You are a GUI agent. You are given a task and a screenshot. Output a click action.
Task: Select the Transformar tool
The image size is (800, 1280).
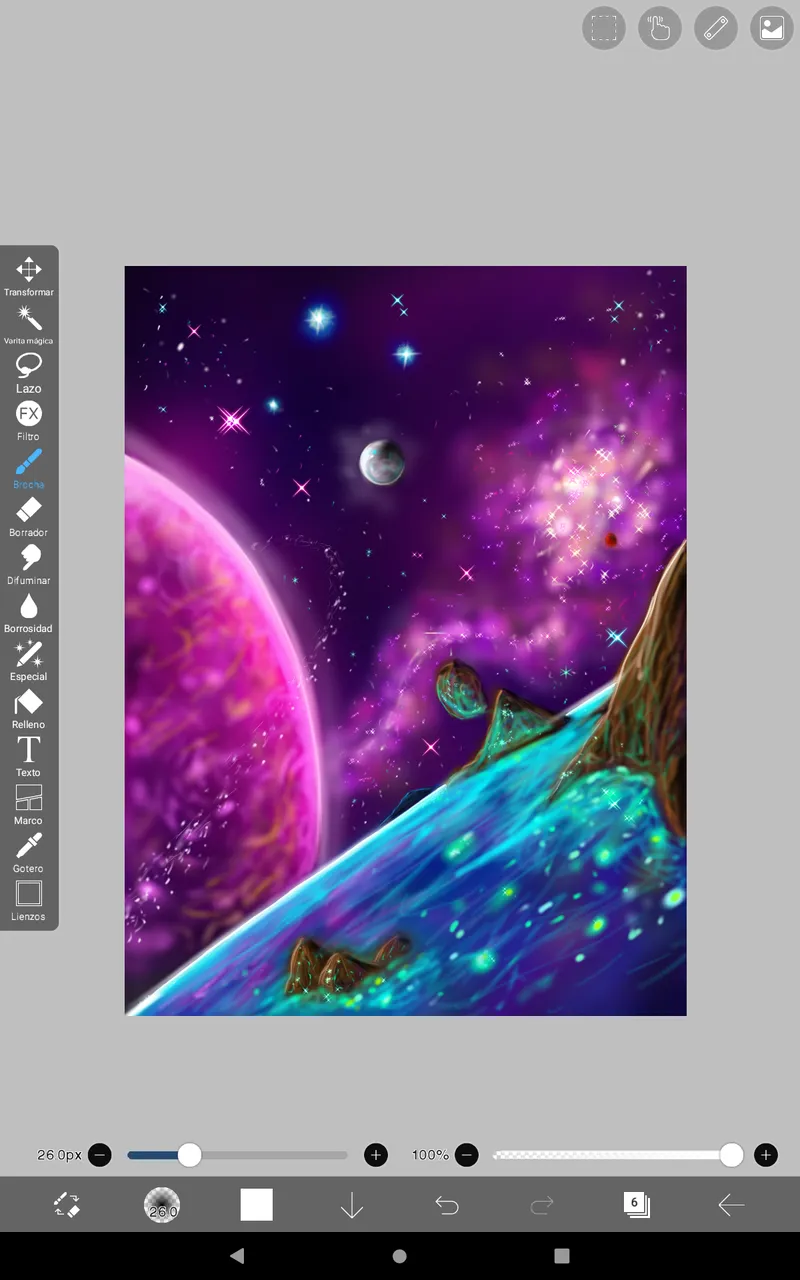coord(29,276)
